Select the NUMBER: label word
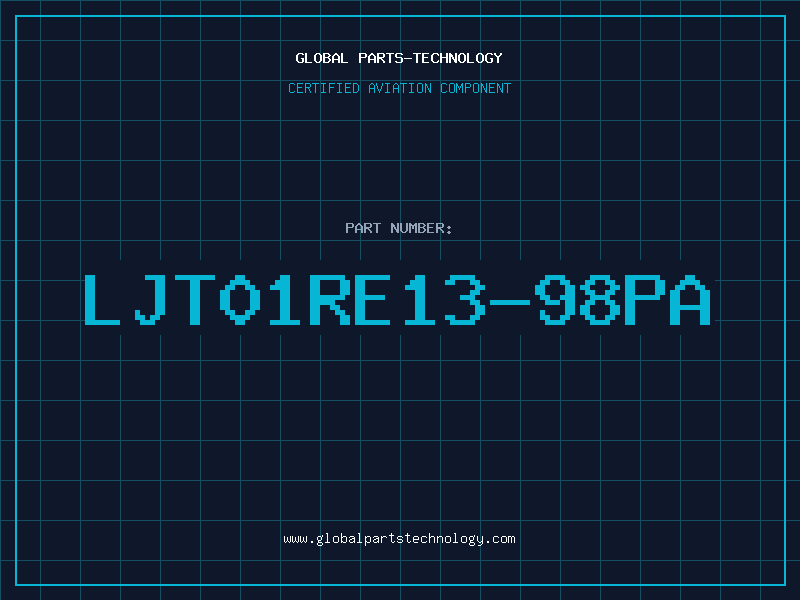The image size is (800, 600). [421, 228]
